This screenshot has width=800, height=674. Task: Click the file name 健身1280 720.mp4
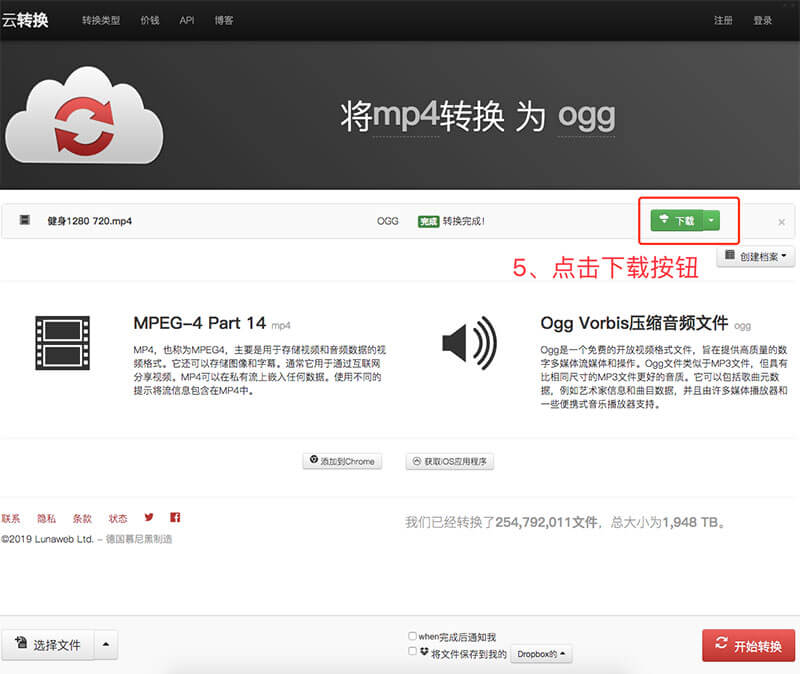point(89,221)
